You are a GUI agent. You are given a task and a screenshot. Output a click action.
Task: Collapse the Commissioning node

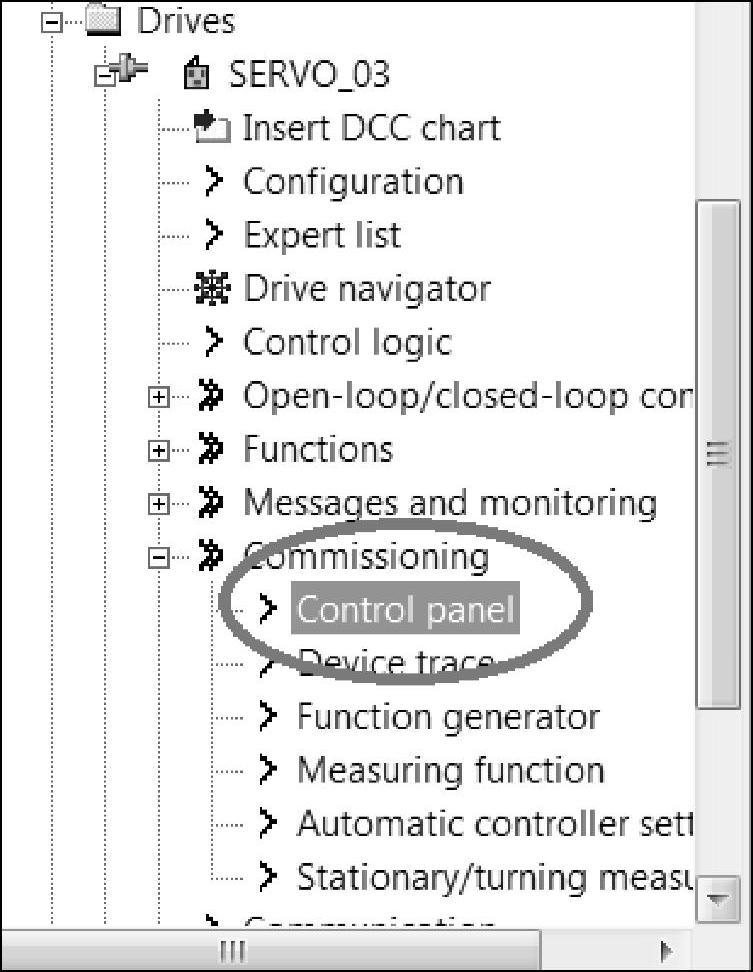click(158, 558)
